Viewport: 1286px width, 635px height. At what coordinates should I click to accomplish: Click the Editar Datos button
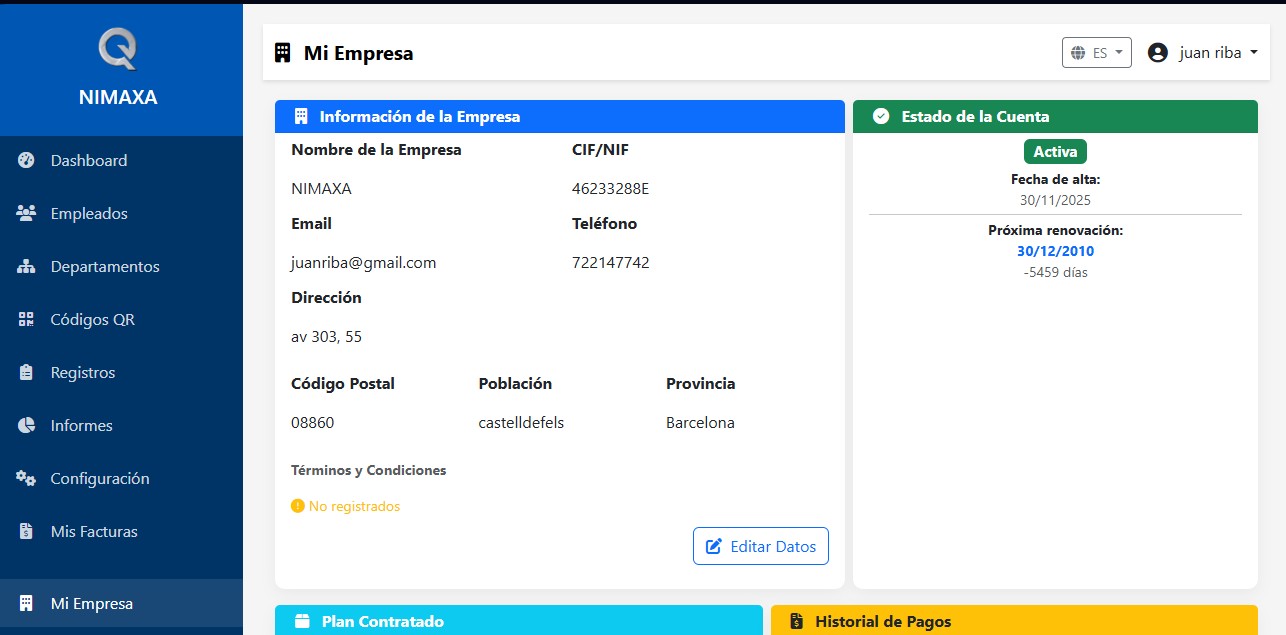[760, 546]
